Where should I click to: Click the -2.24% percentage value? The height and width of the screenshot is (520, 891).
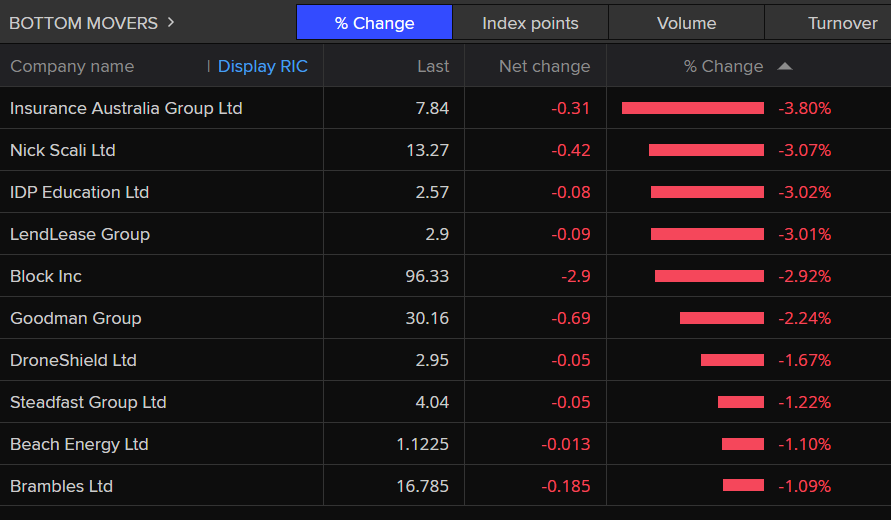805,318
